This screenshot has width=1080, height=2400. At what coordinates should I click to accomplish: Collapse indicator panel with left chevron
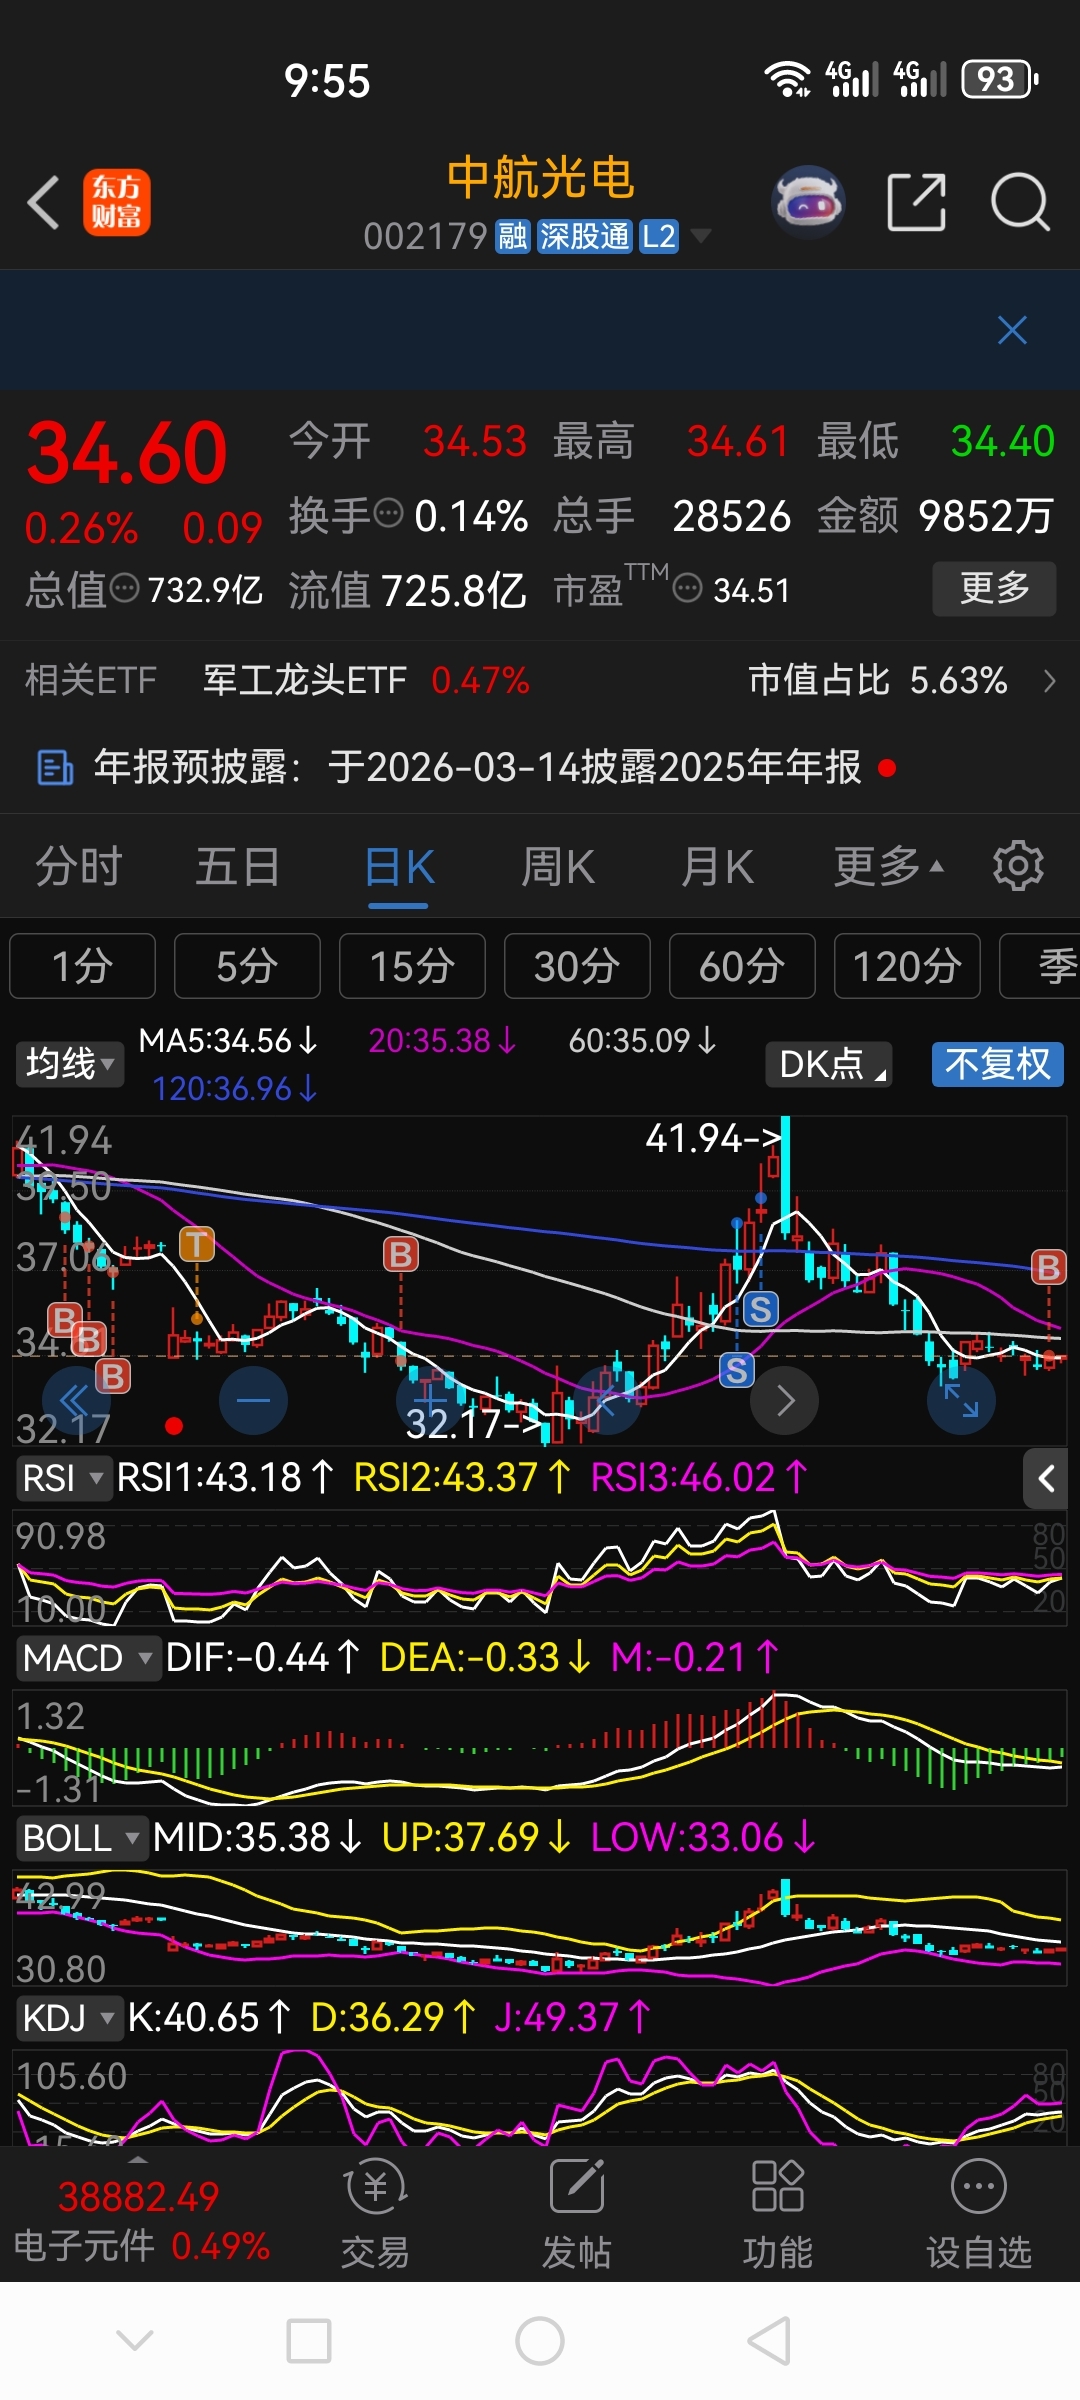(1046, 1478)
